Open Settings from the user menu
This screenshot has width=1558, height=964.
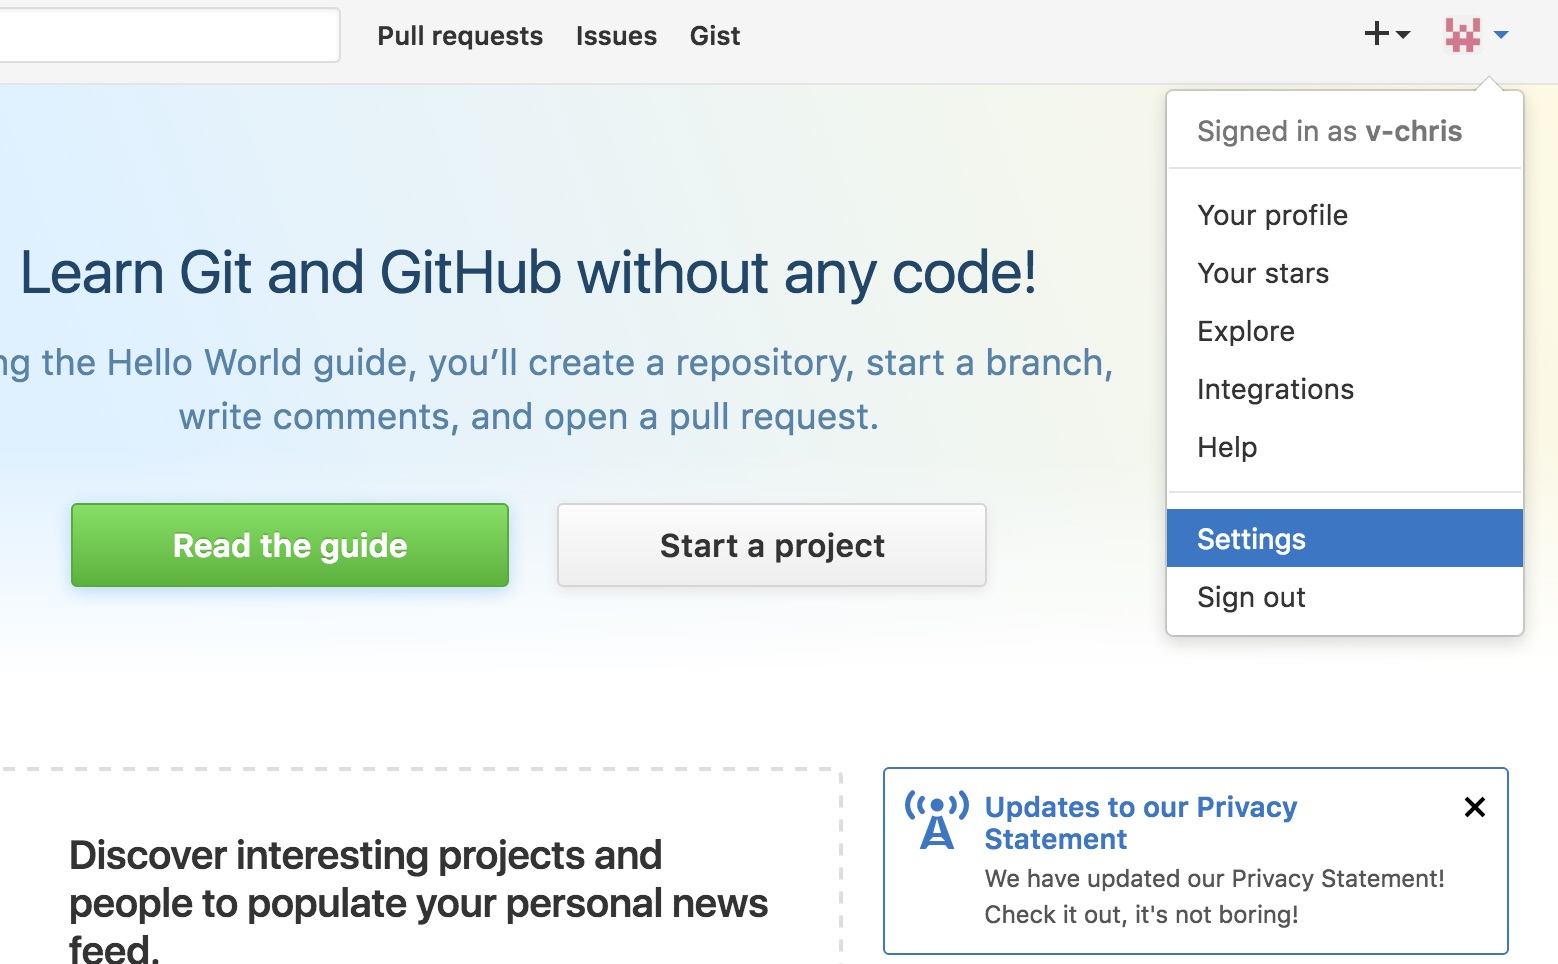pos(1344,538)
